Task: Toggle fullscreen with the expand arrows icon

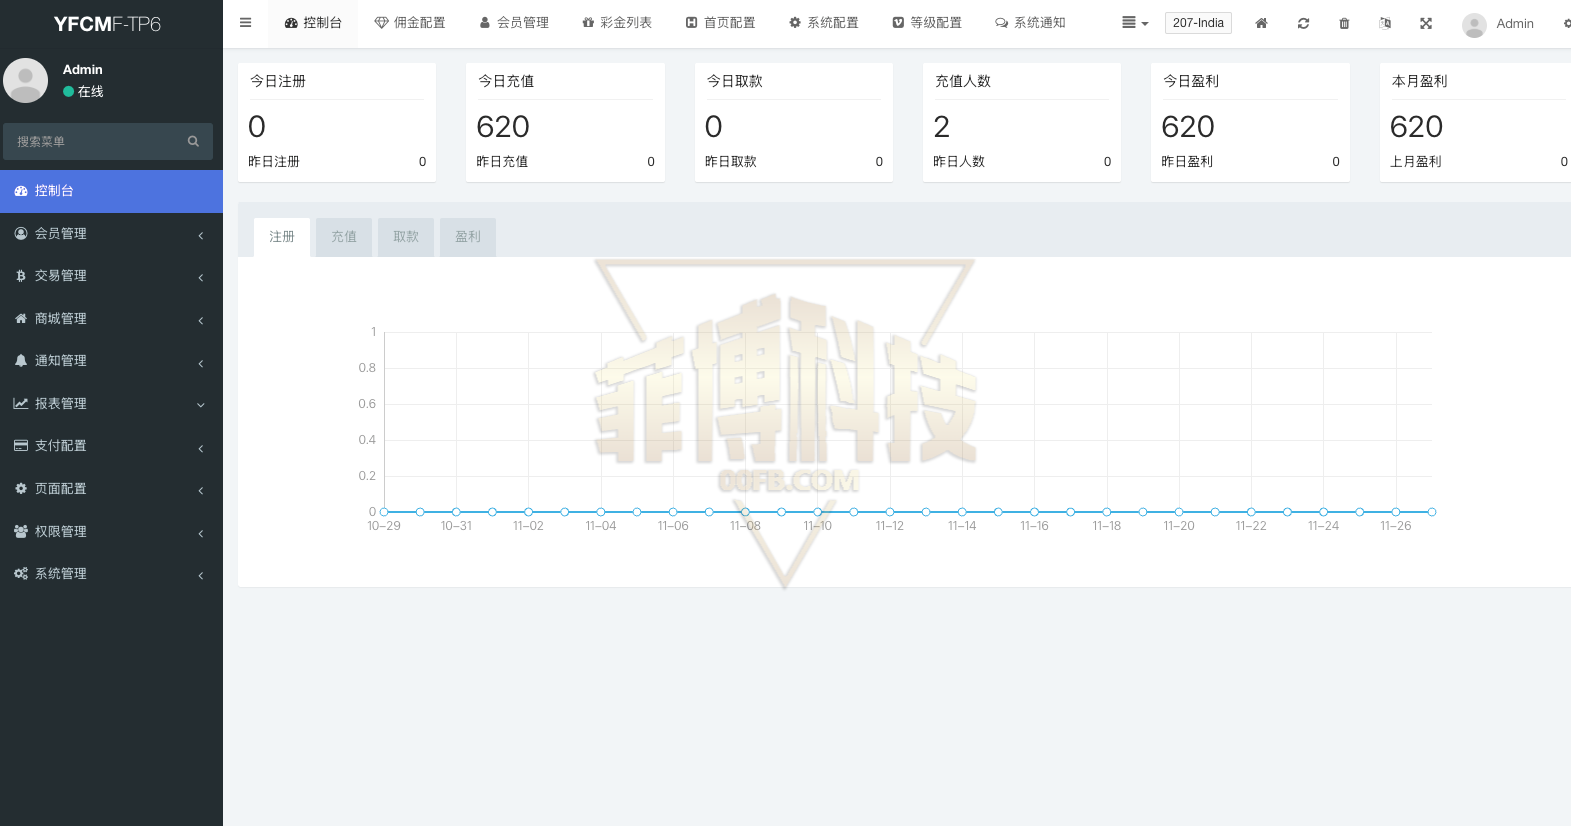Action: 1426,23
